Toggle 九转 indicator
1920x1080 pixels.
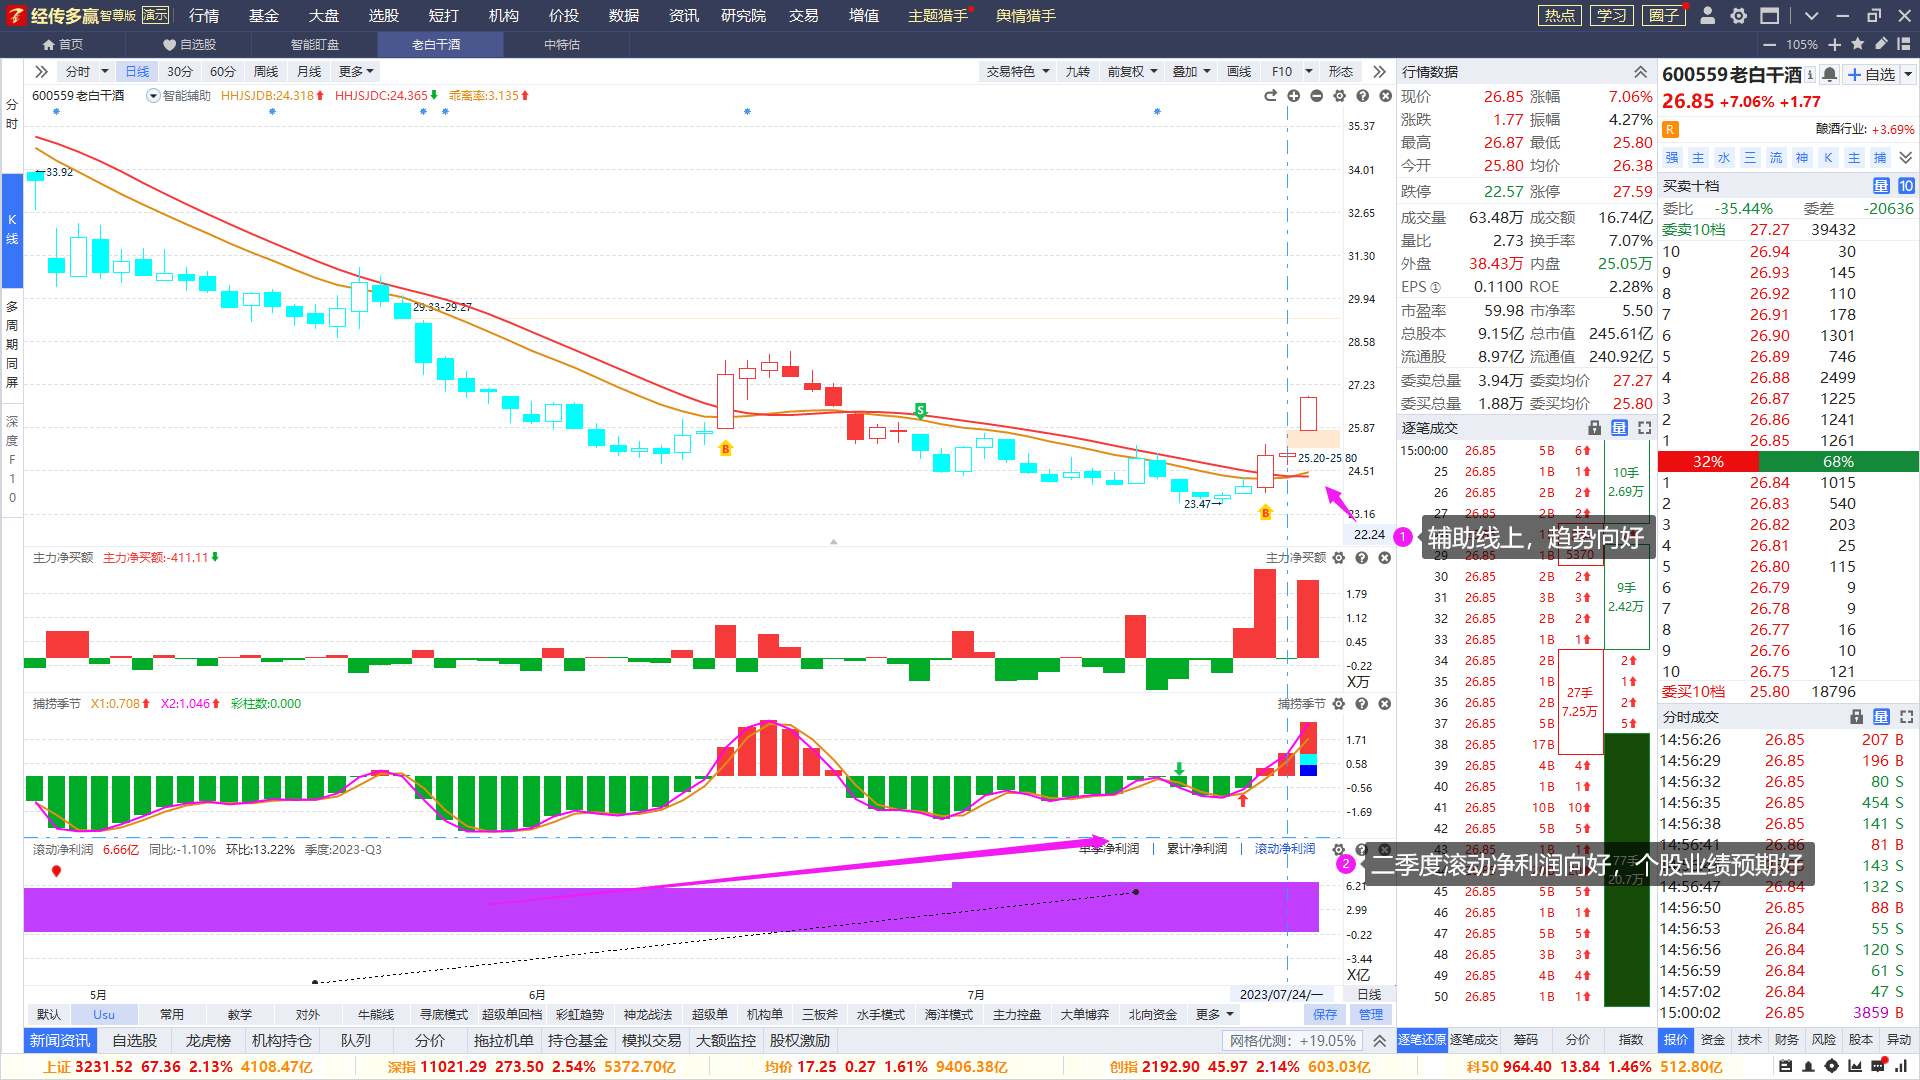(x=1077, y=71)
